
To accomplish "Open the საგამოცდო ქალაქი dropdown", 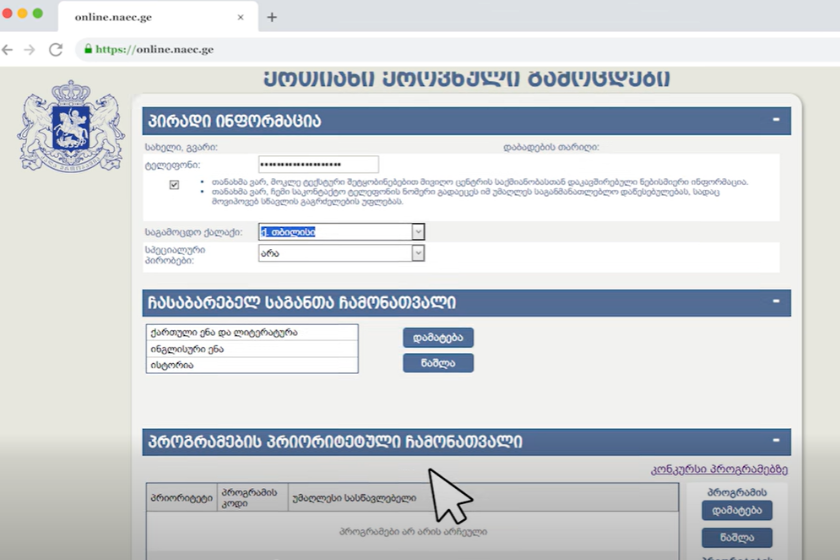I will coord(418,232).
